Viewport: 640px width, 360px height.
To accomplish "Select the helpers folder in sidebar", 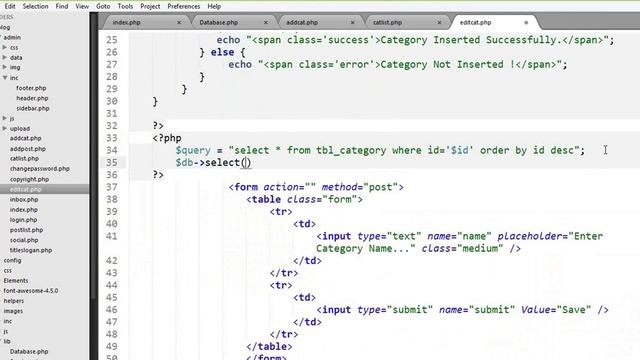I will [13, 301].
